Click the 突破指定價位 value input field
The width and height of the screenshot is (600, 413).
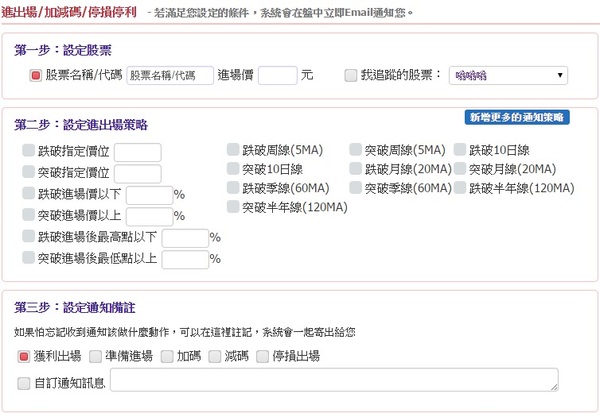137,173
